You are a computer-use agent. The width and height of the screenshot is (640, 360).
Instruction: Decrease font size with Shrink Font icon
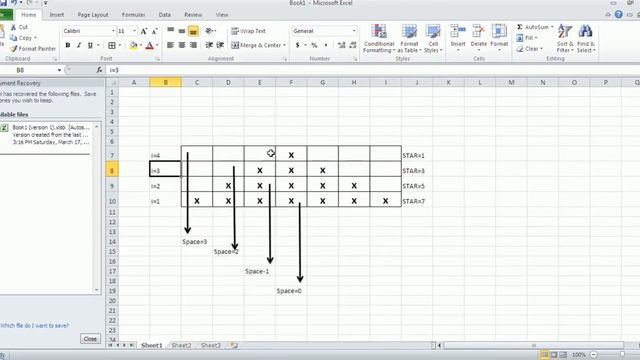[x=155, y=31]
